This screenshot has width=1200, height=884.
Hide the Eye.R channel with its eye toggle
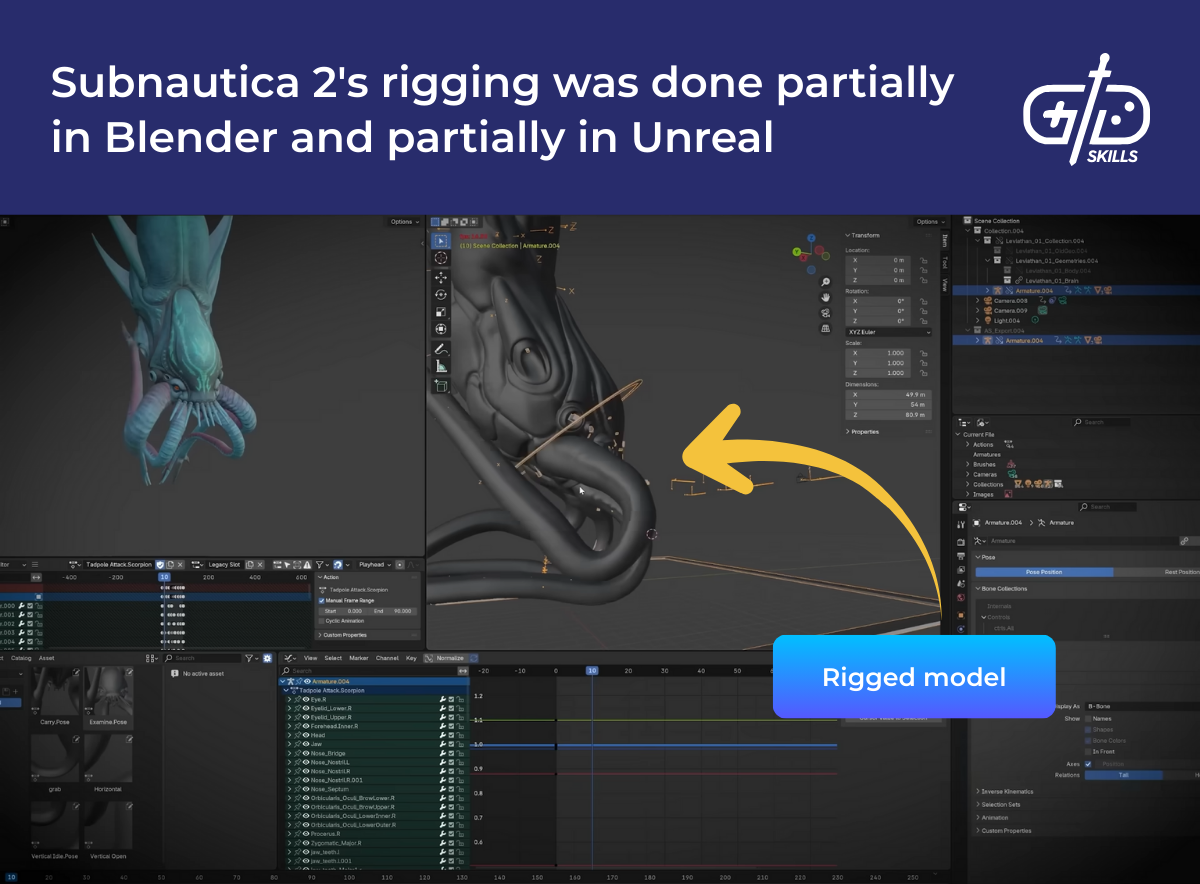(306, 698)
